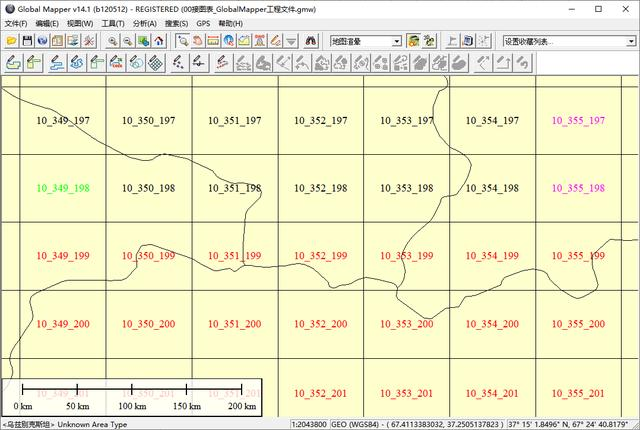Click red tile label 10_352_199
The height and width of the screenshot is (430, 640).
[320, 256]
